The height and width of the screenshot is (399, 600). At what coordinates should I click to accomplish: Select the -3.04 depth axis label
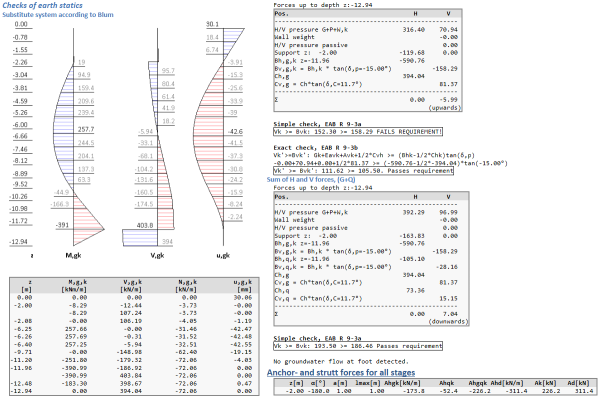(x=20, y=75)
